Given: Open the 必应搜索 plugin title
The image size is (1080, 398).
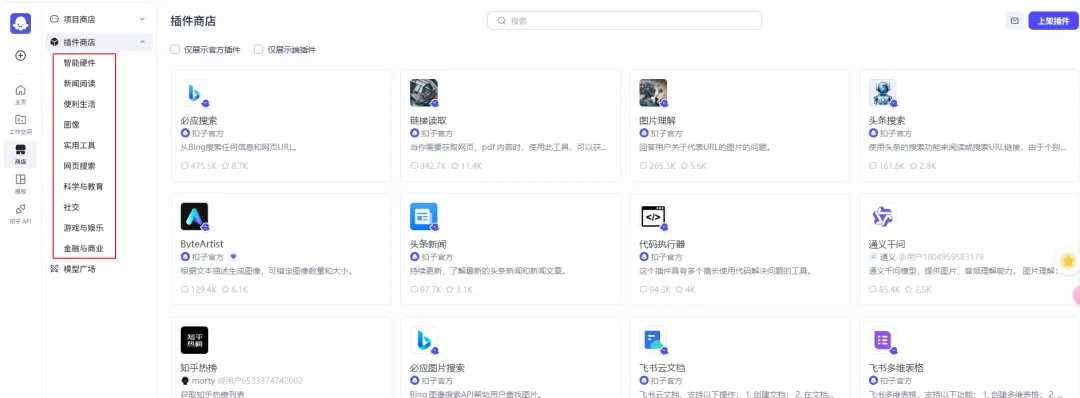Looking at the screenshot, I should point(200,121).
